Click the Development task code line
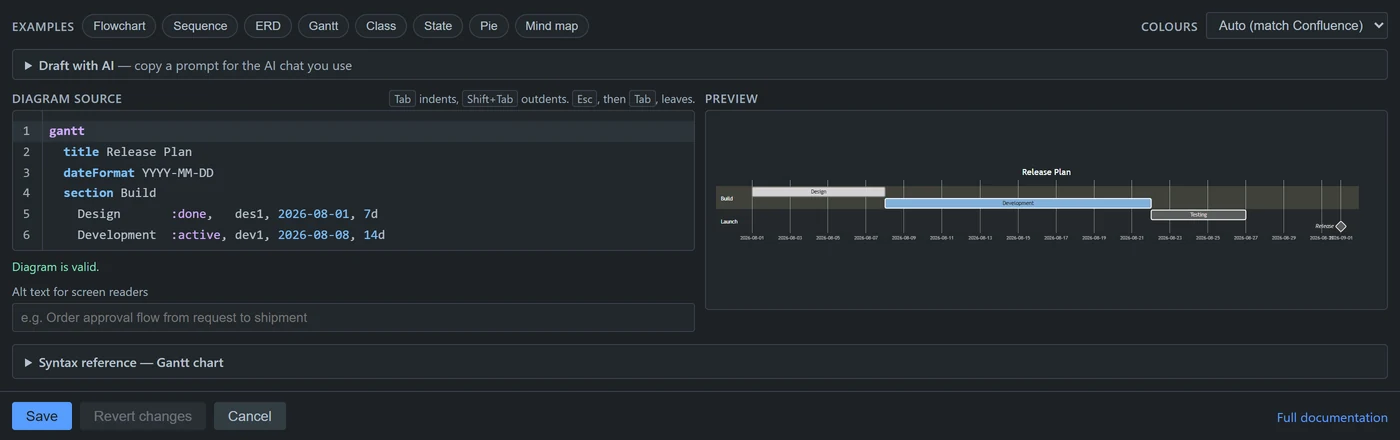 (370, 235)
